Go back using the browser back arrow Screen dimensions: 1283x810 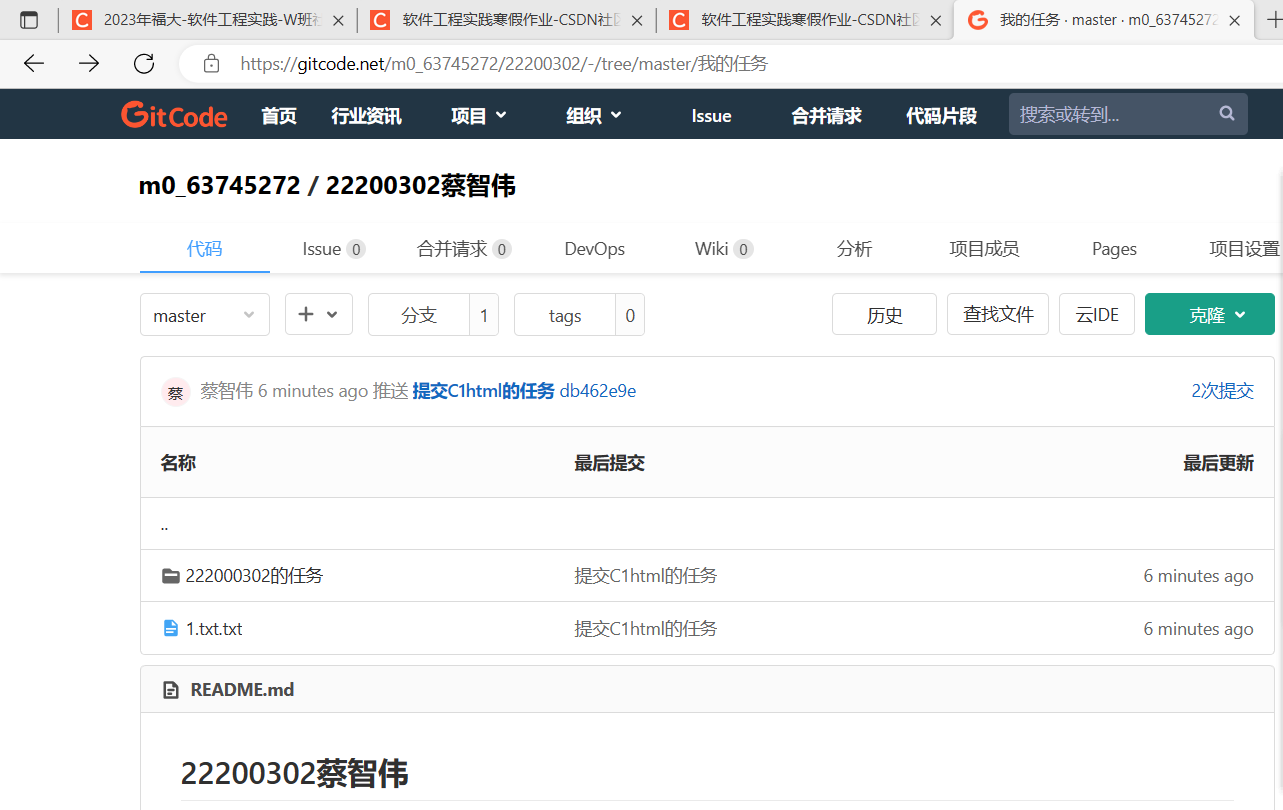point(34,64)
